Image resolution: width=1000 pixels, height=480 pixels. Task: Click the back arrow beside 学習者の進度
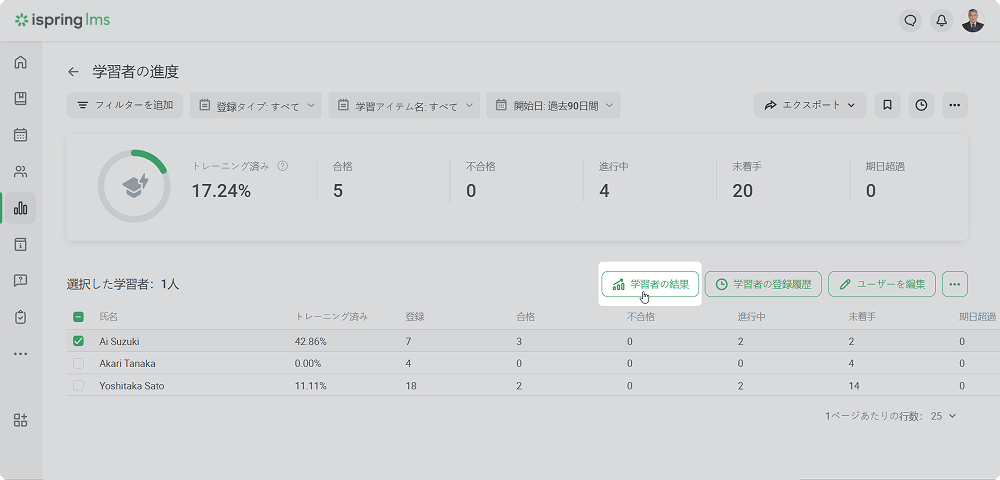[73, 72]
